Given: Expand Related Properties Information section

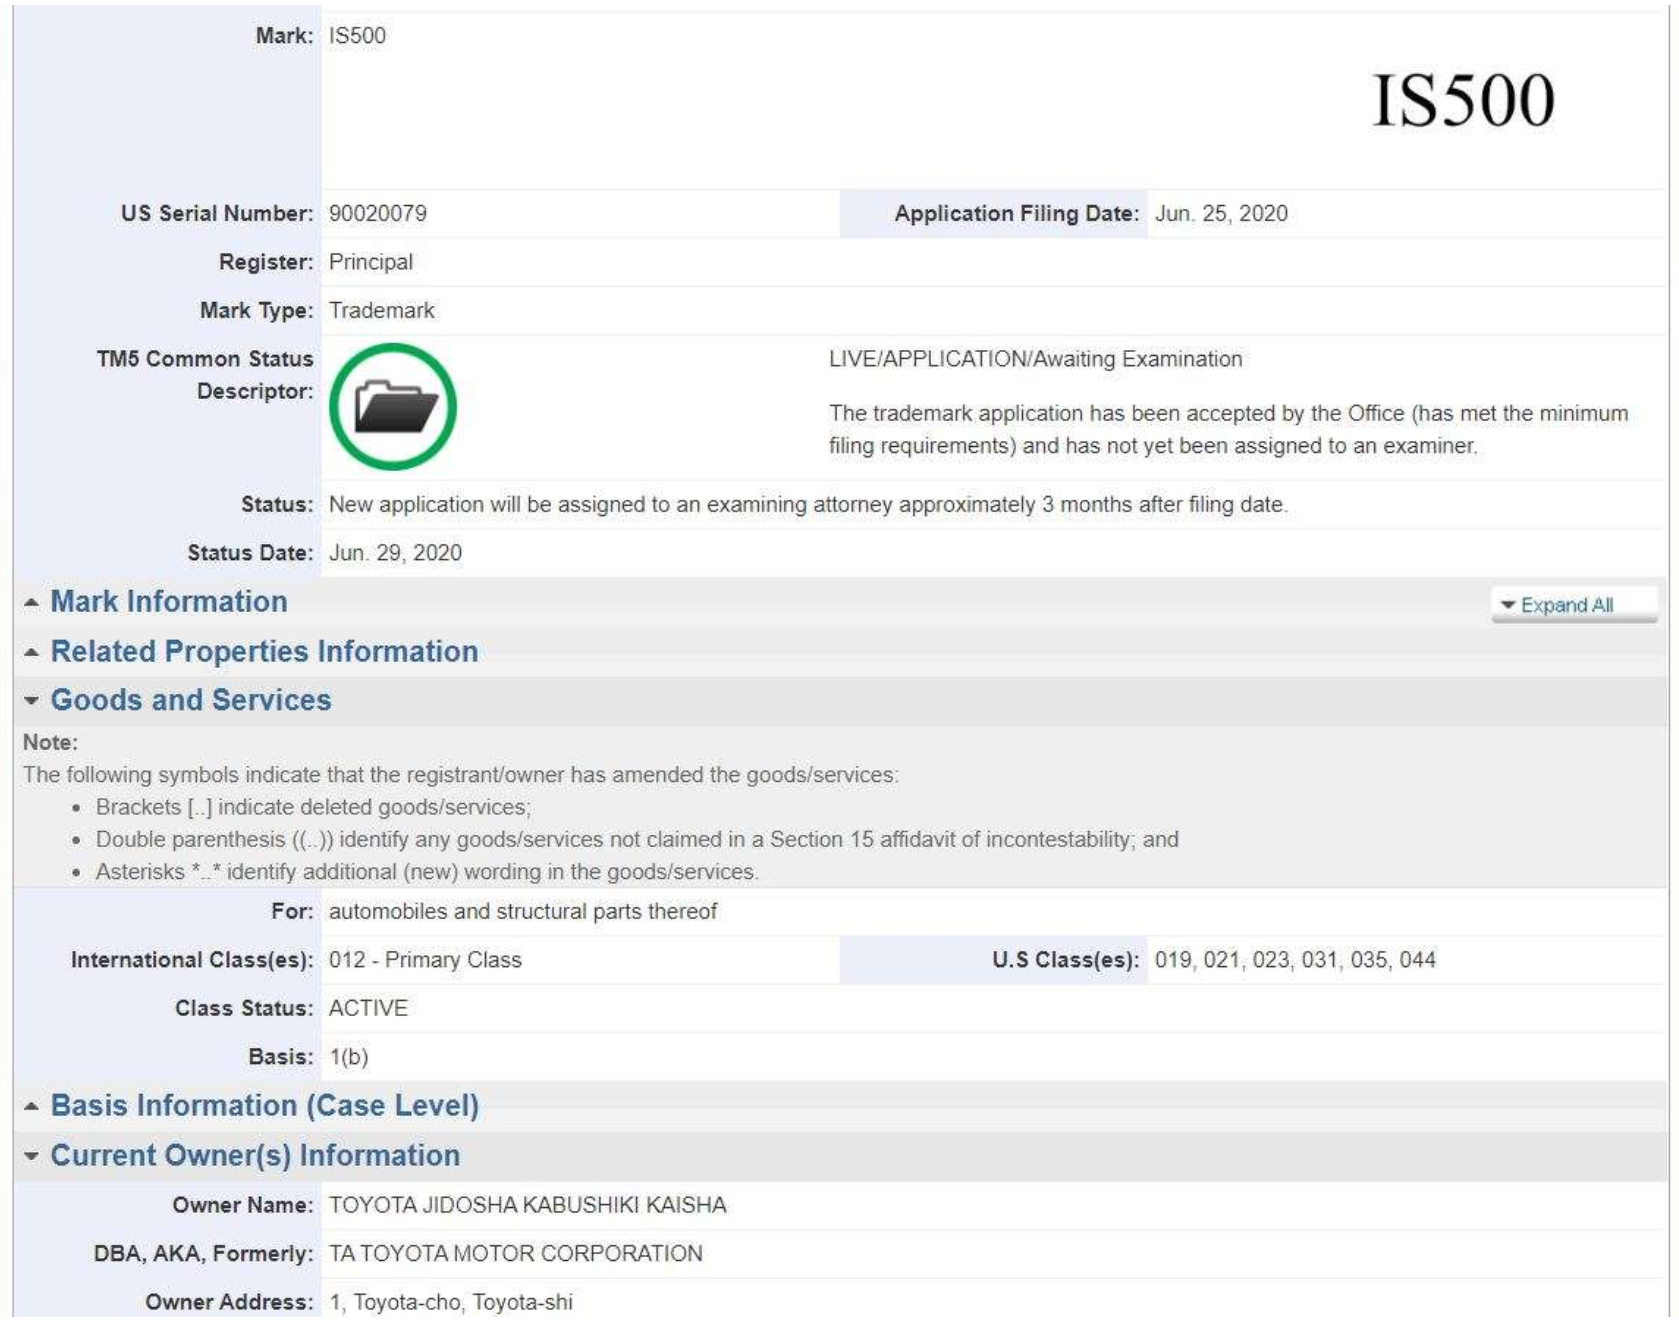Looking at the screenshot, I should (x=264, y=652).
